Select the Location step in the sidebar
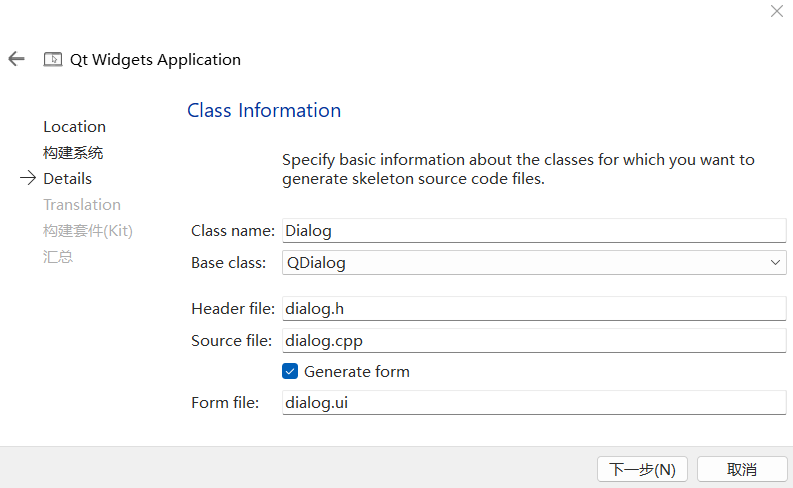This screenshot has height=488, width=793. [74, 126]
